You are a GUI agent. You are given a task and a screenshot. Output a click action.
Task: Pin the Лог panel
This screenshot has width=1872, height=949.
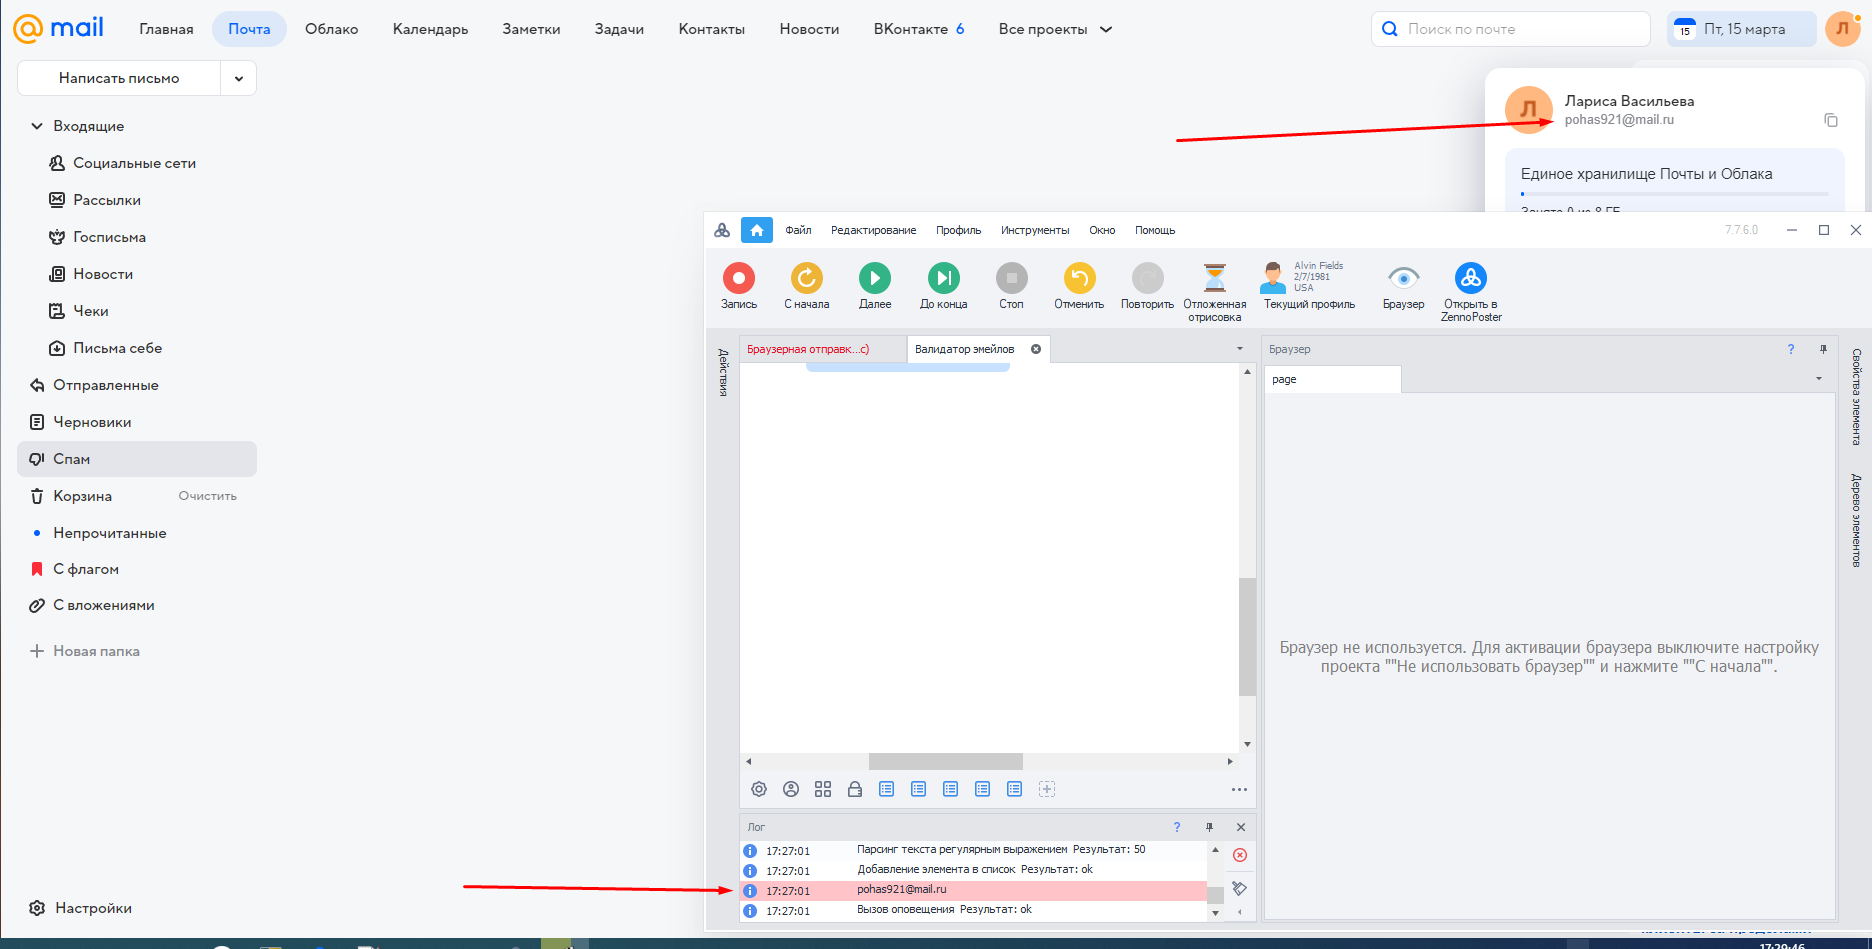click(1209, 827)
